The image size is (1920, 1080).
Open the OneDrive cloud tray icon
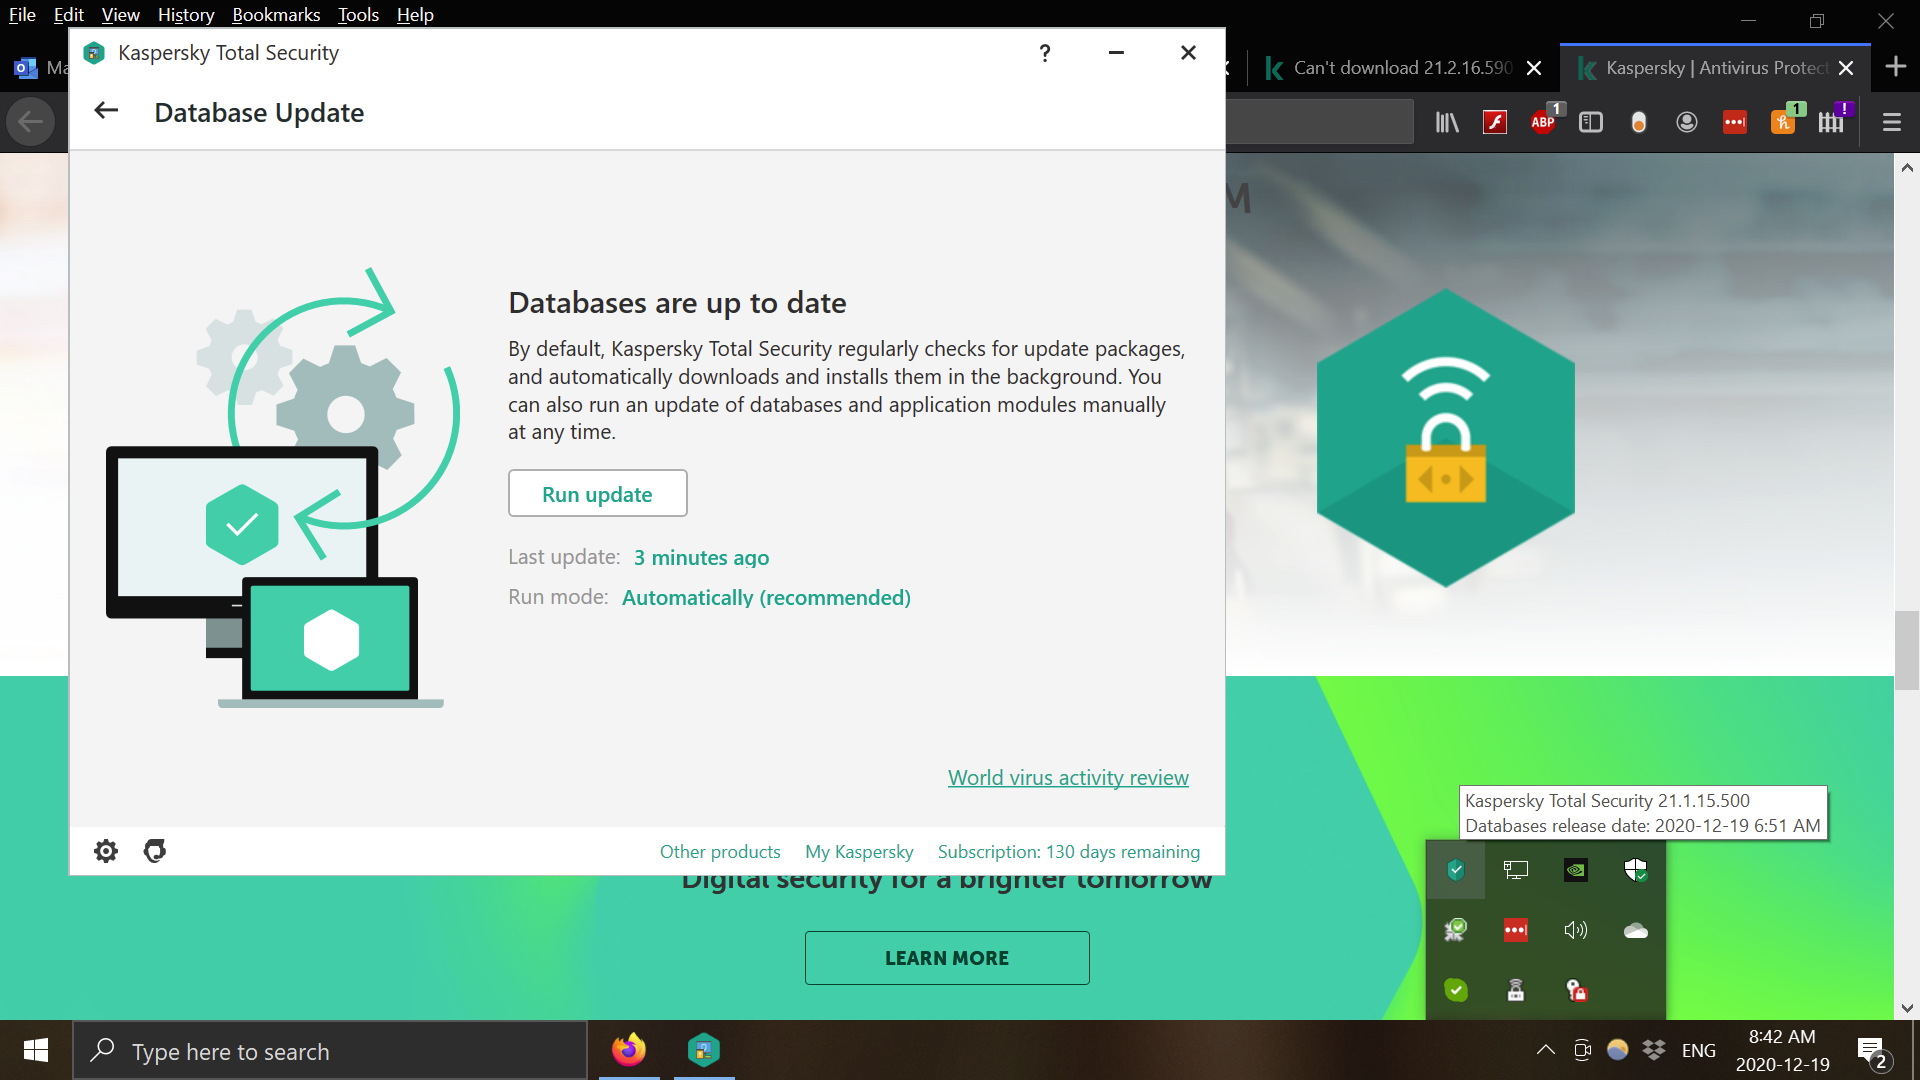(x=1636, y=930)
